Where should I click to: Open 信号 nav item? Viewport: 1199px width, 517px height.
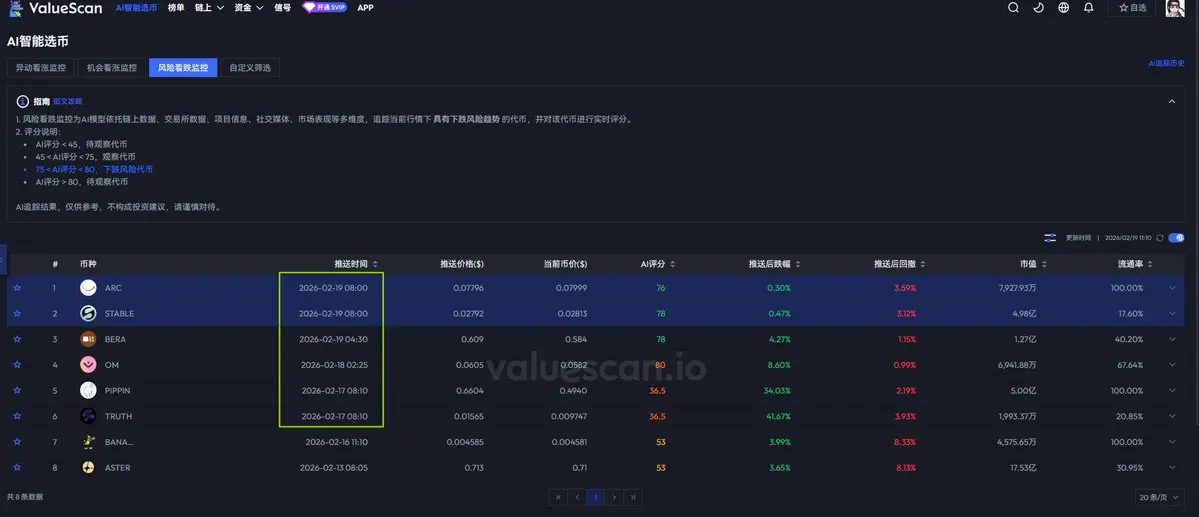point(282,8)
